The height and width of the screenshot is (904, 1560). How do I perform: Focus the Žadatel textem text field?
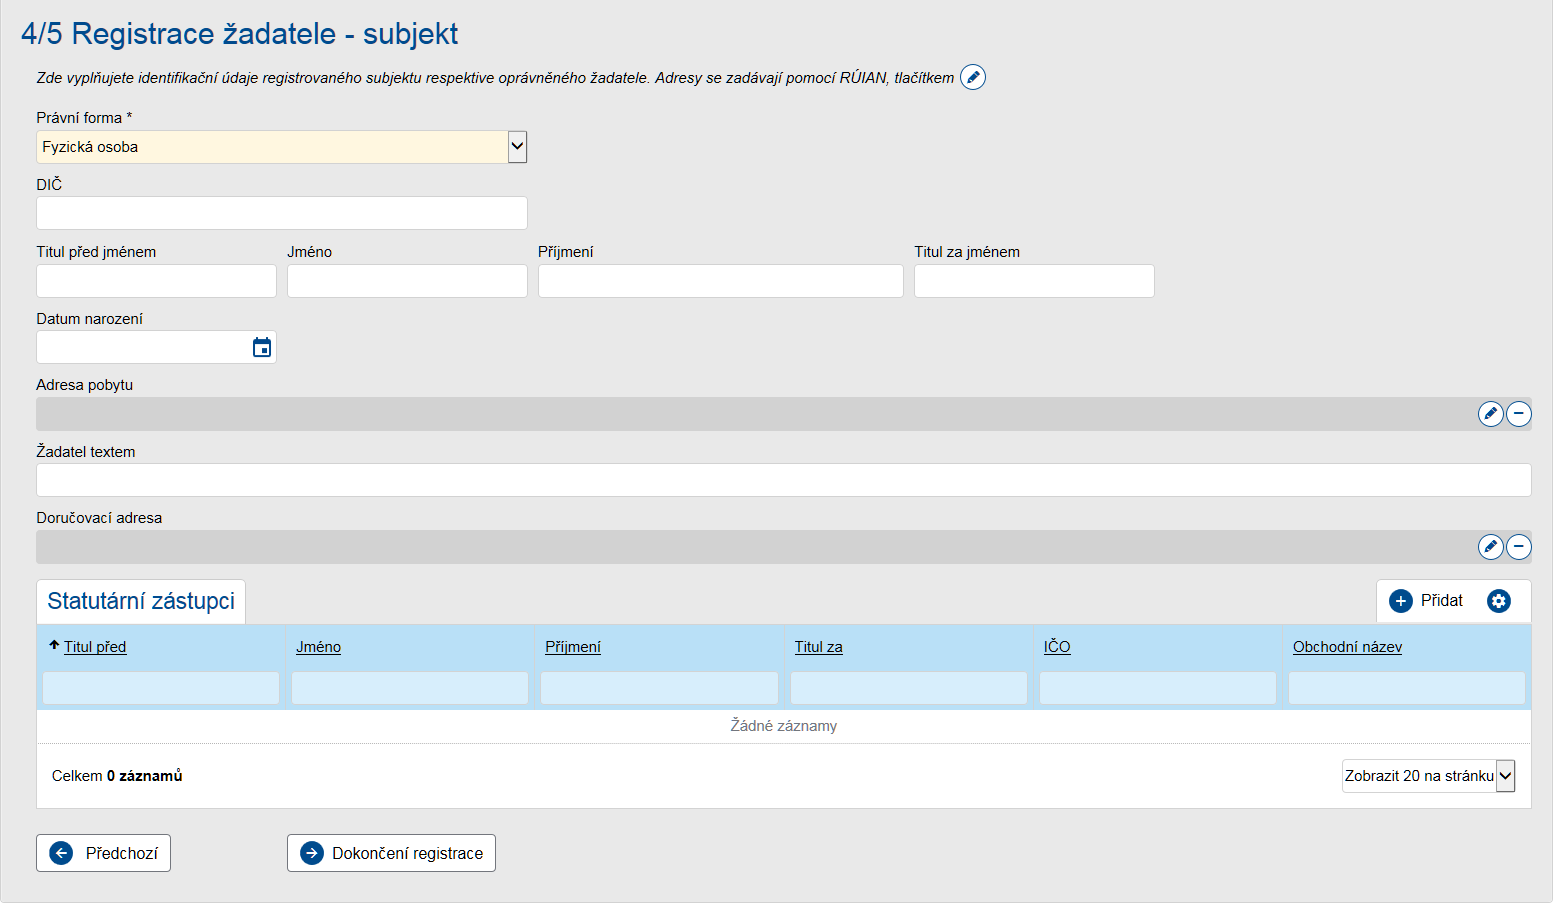(783, 480)
